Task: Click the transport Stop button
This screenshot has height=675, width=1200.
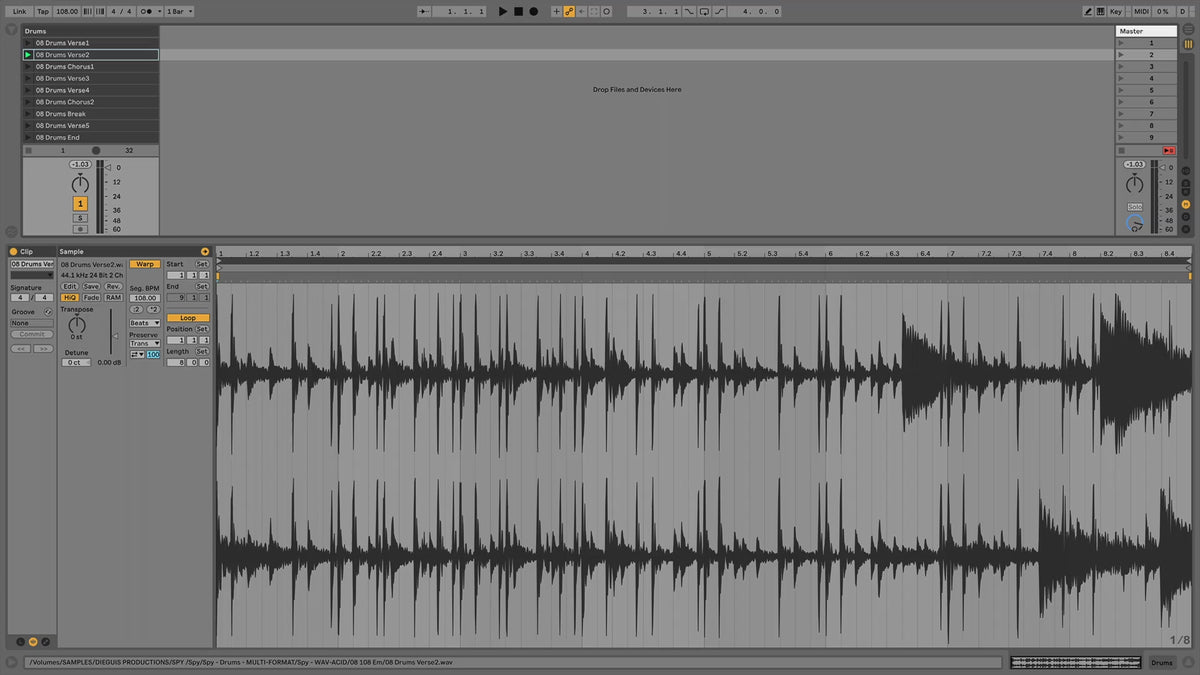Action: [518, 11]
